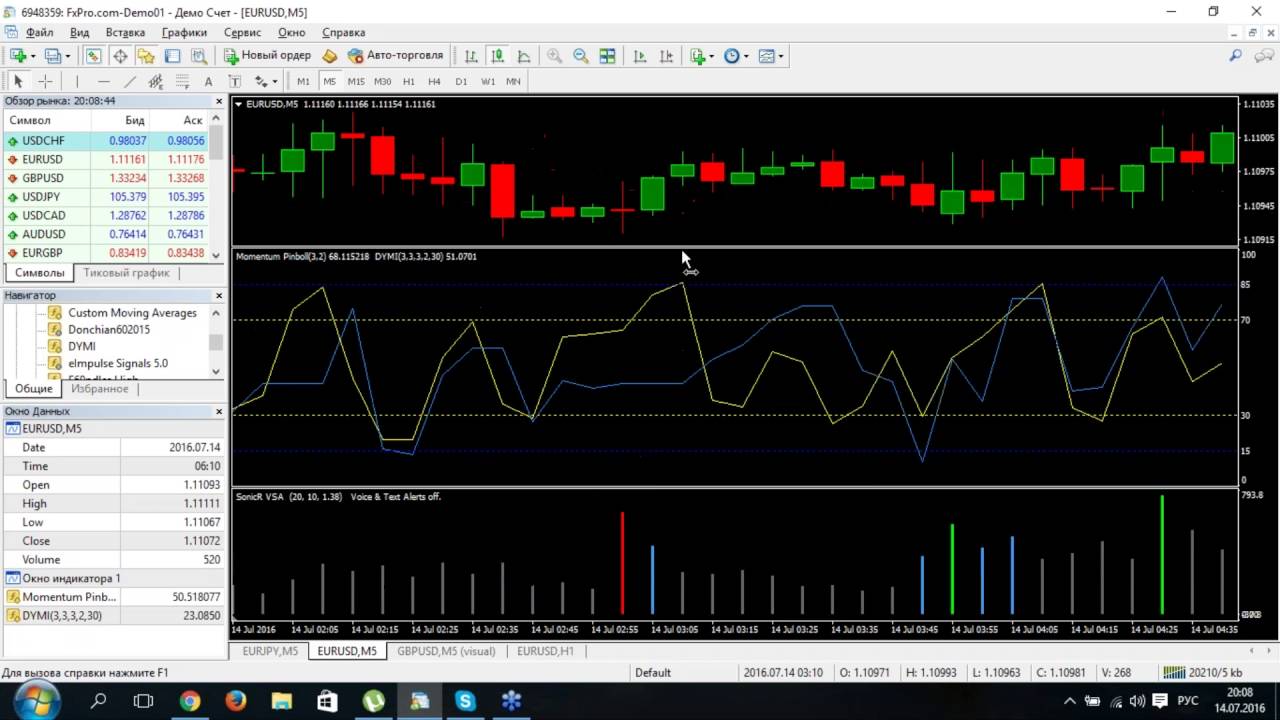
Task: Switch chart to H4 timeframe
Action: [x=434, y=81]
